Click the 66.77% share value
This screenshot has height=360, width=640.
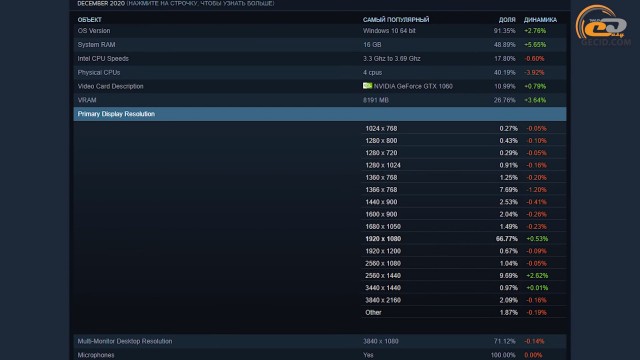507,239
